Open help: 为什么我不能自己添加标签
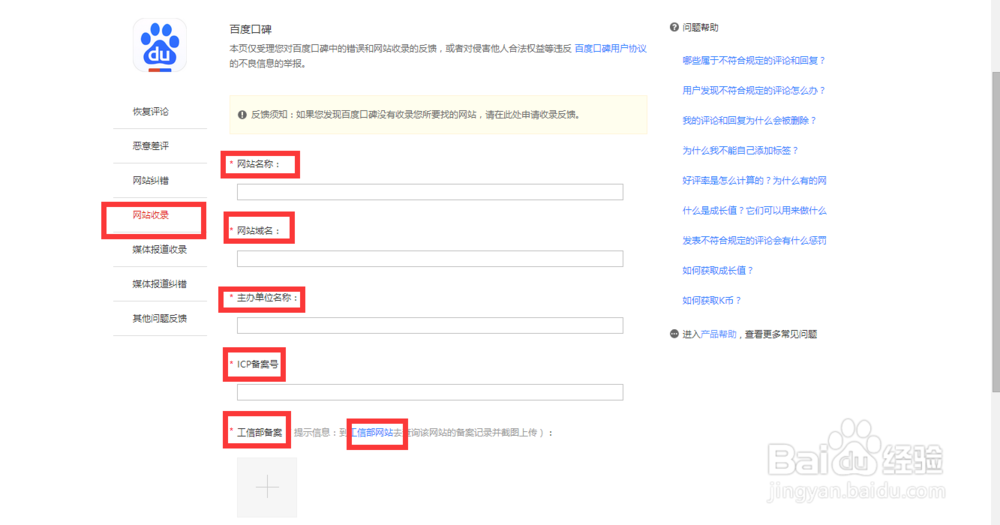Screen dimensions: 1000x525 [740, 151]
